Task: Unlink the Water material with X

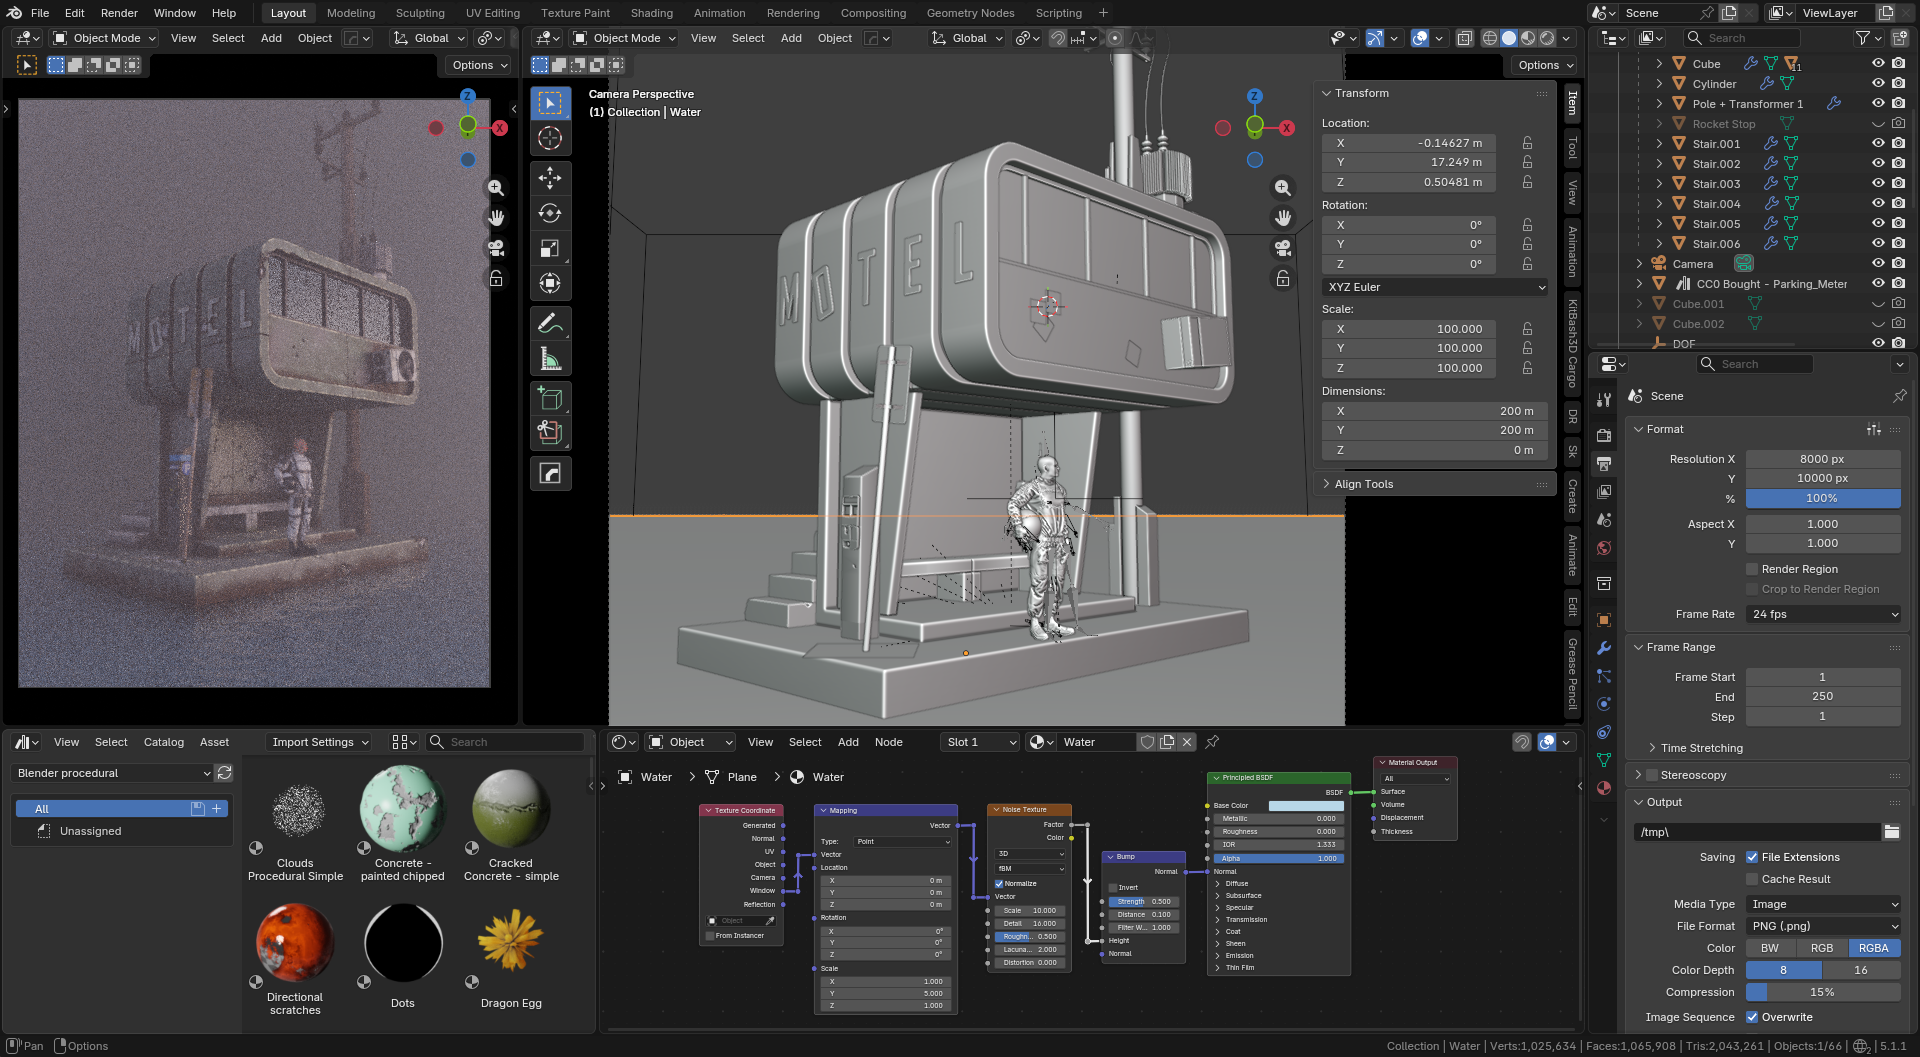Action: pos(1187,742)
